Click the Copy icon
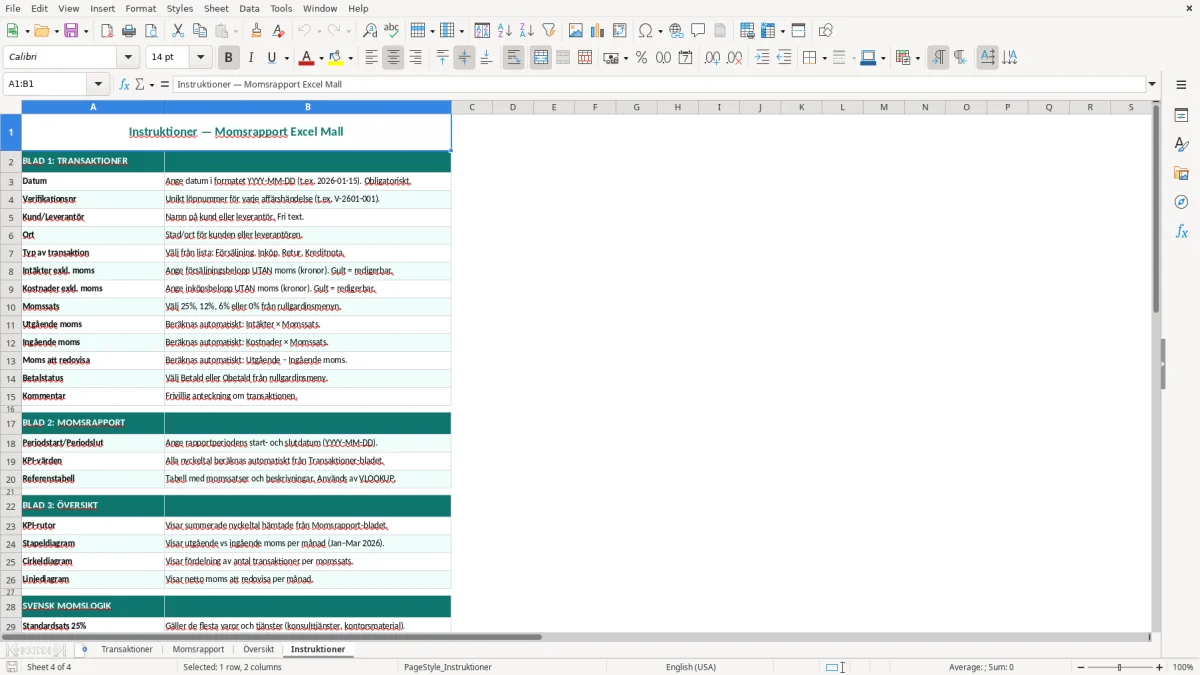The width and height of the screenshot is (1200, 675). pos(200,31)
